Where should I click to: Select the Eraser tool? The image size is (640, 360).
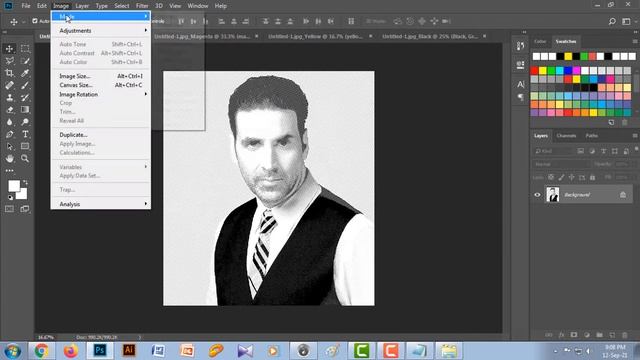(x=9, y=110)
